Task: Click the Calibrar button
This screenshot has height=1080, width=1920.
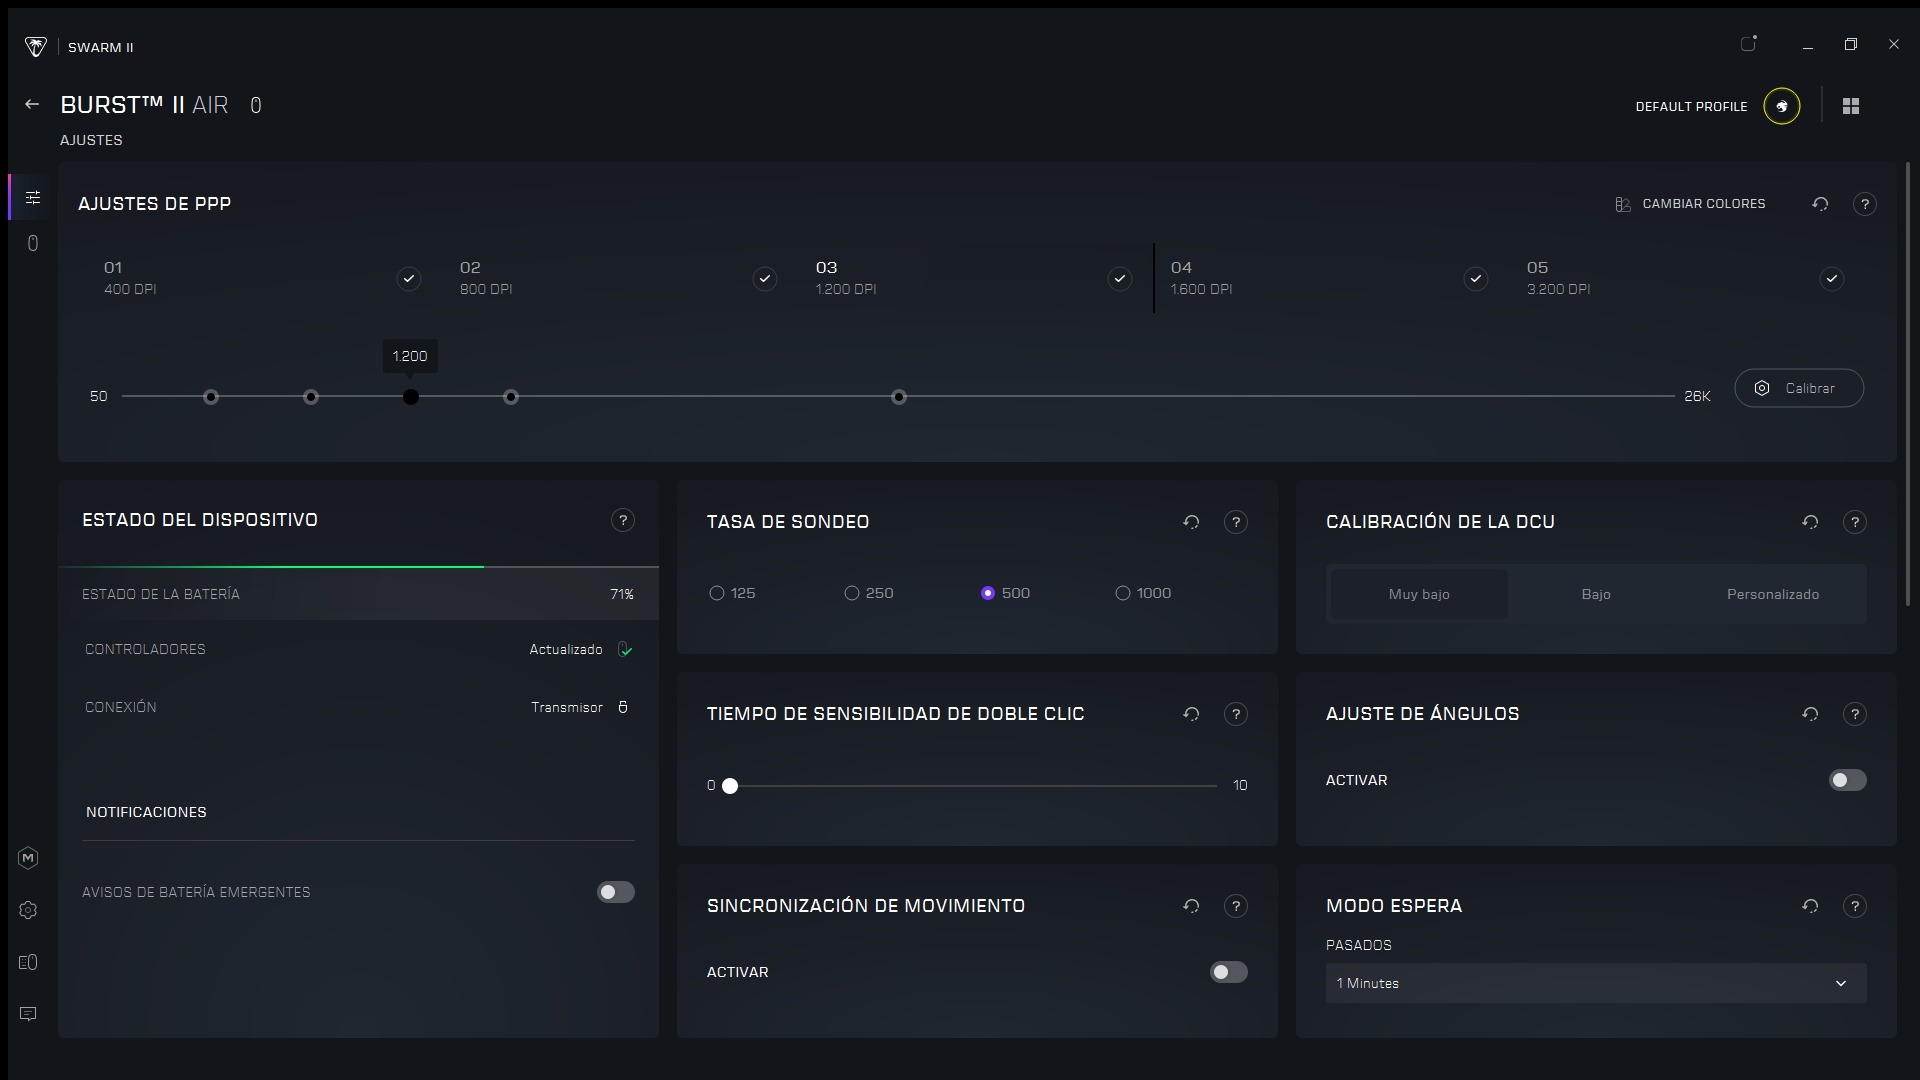Action: coord(1798,388)
